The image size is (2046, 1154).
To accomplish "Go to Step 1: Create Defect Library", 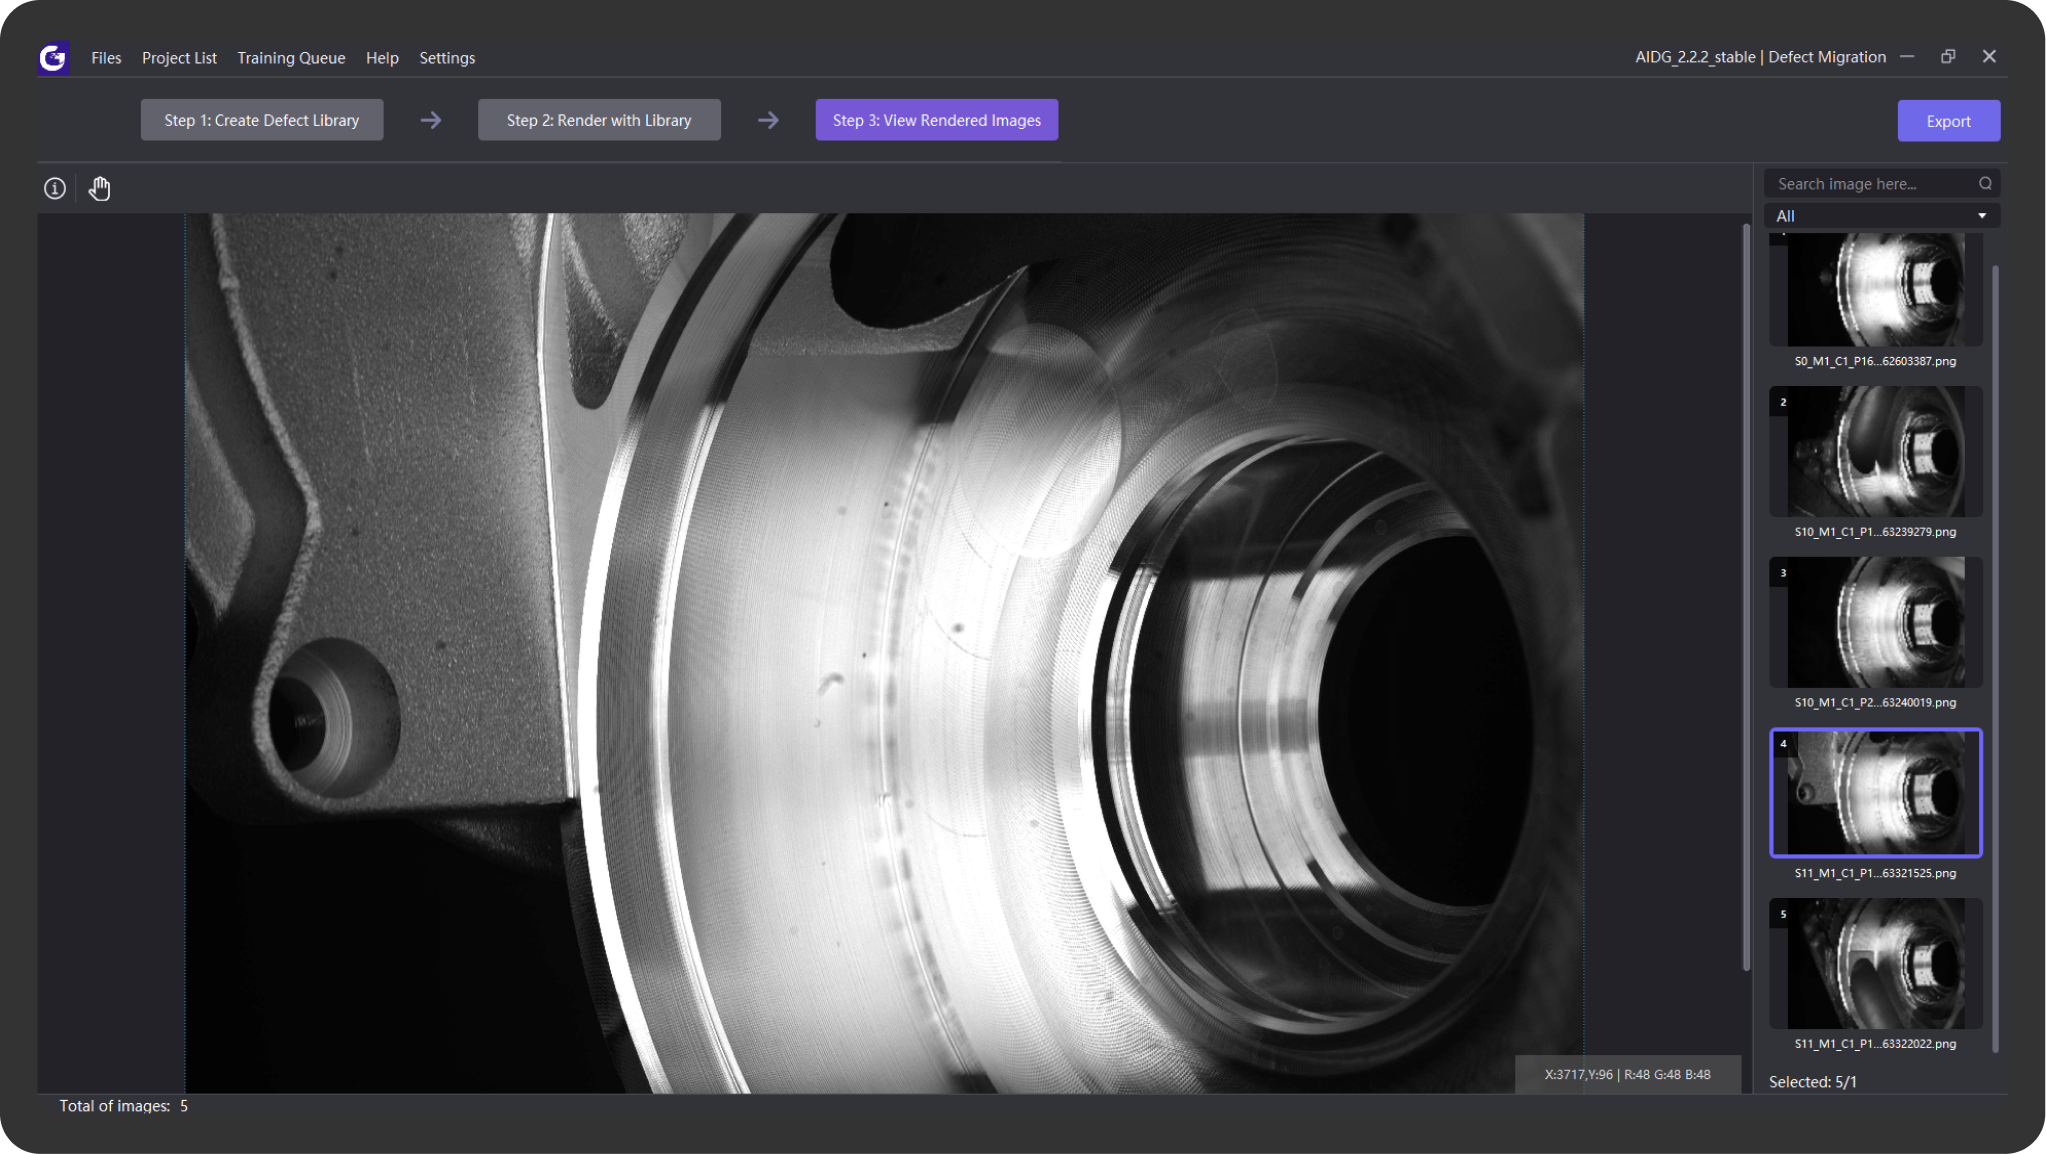I will (262, 120).
